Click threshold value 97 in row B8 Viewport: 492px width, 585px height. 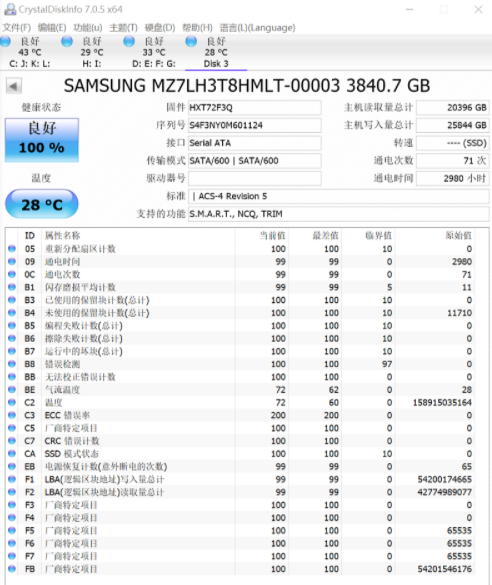[387, 364]
